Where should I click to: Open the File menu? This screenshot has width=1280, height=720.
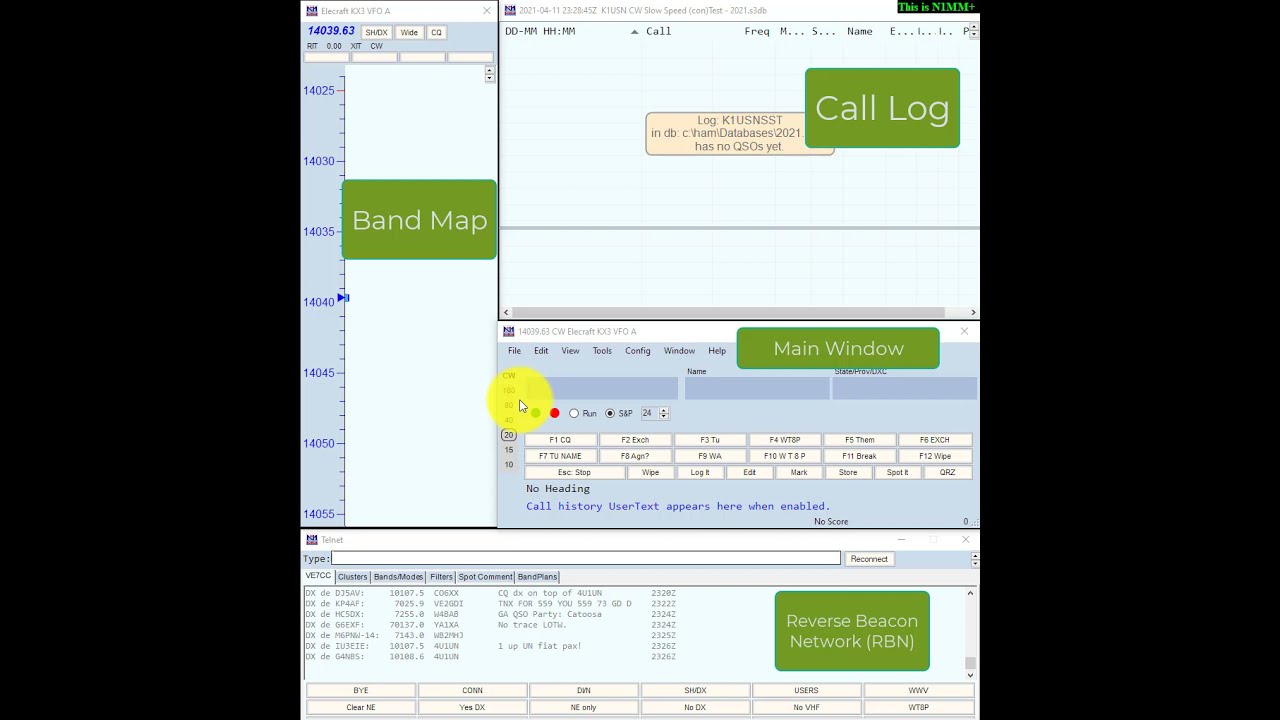pyautogui.click(x=514, y=351)
